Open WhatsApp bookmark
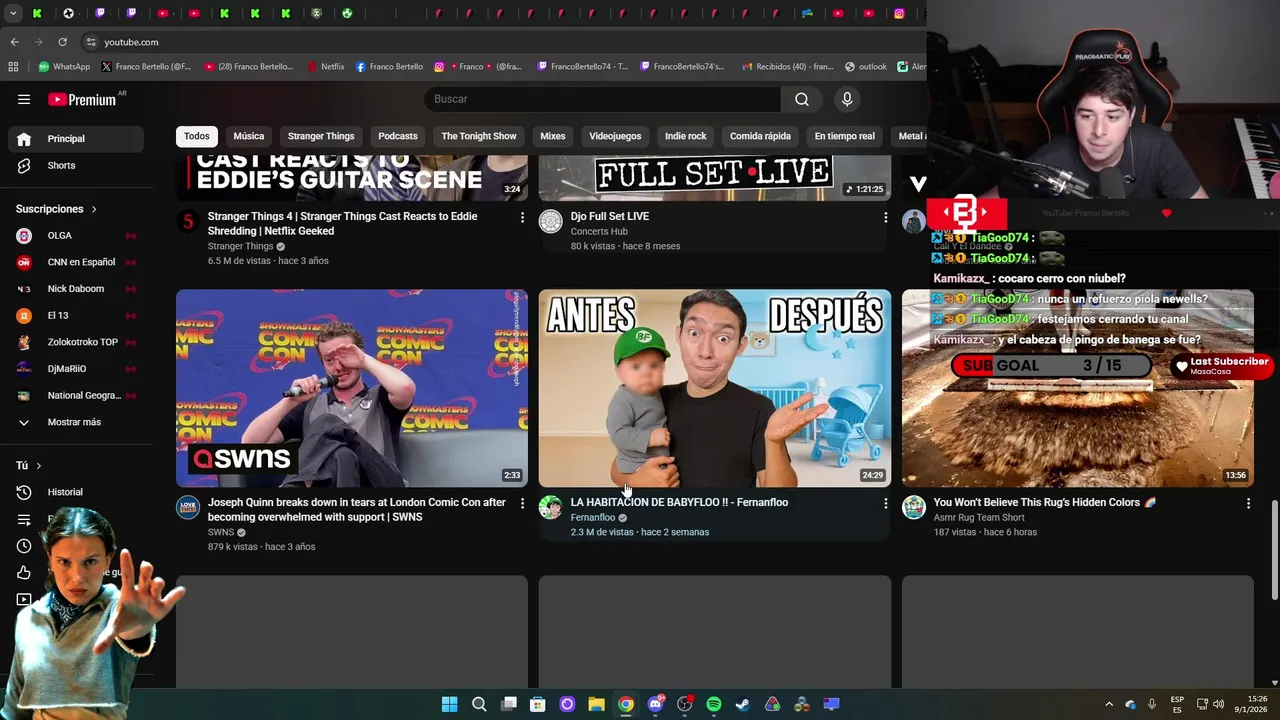 (x=64, y=67)
